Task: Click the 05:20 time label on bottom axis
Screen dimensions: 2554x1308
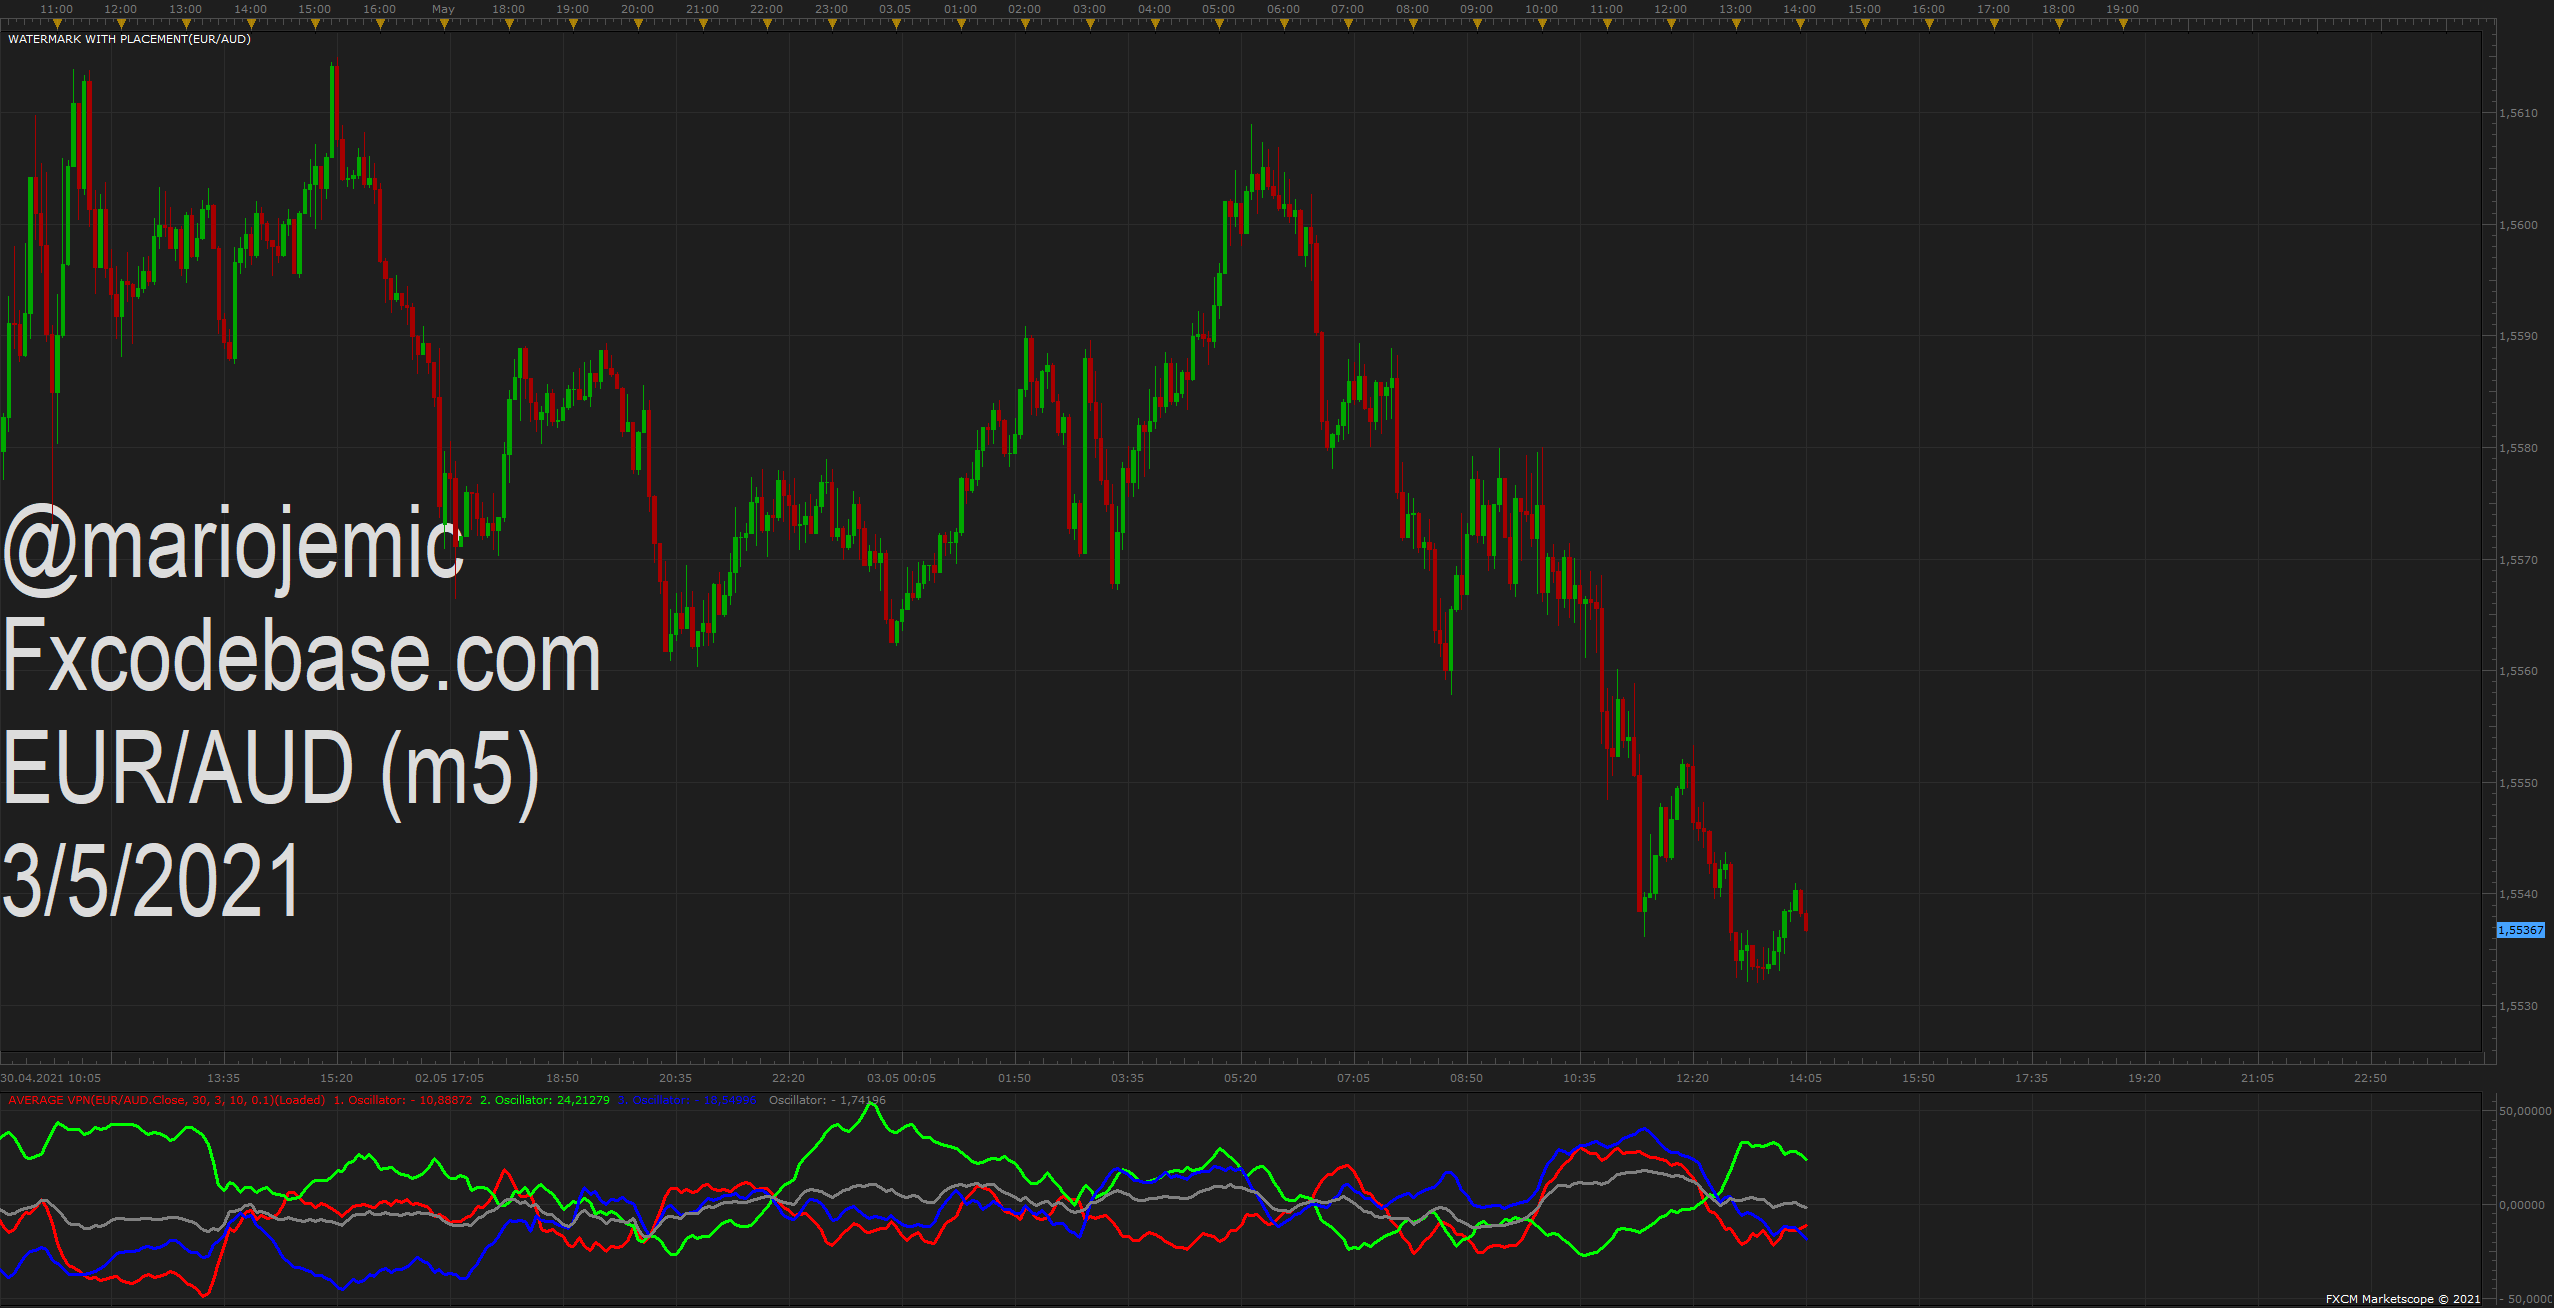Action: click(x=1240, y=1078)
